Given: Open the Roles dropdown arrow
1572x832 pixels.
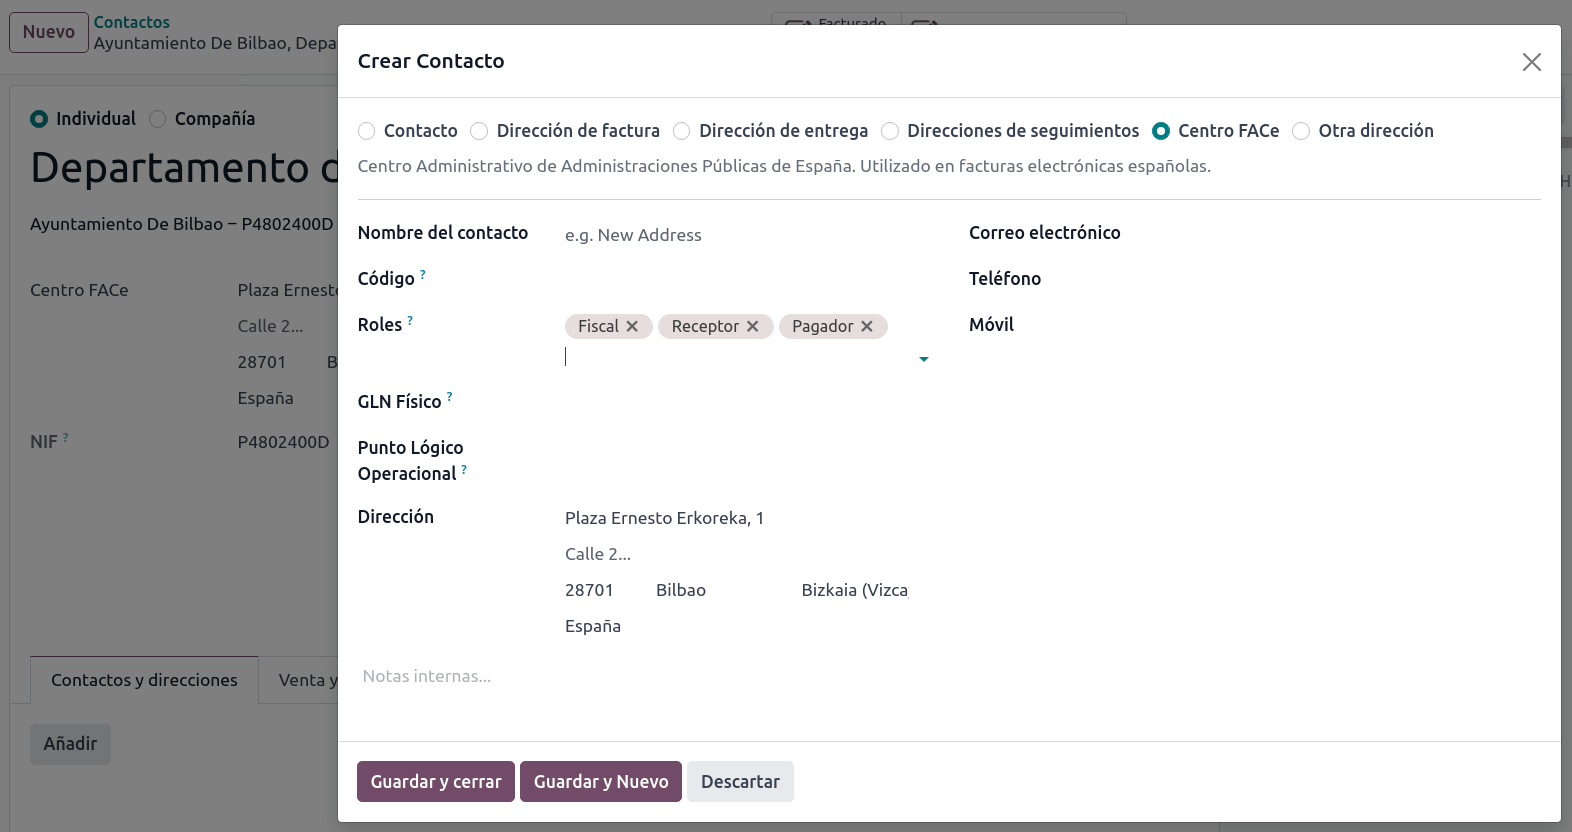Looking at the screenshot, I should coord(923,358).
